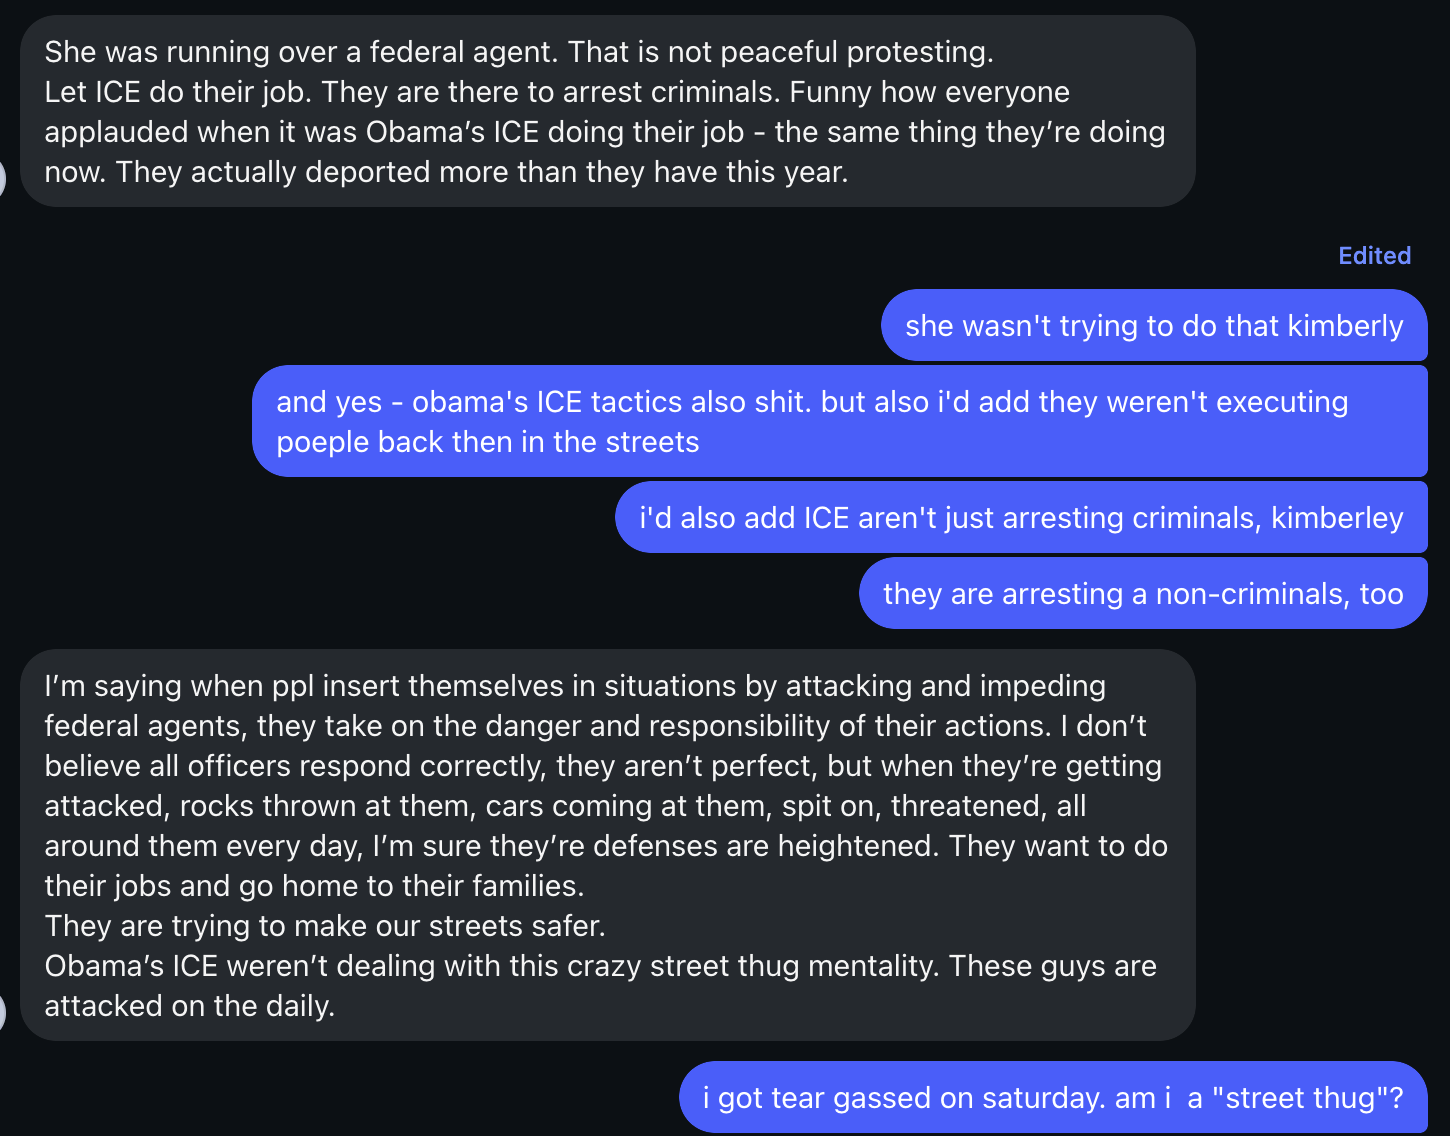Viewport: 1450px width, 1136px height.
Task: Click the sentence 'Let ICE do their job.'
Action: coord(179,92)
